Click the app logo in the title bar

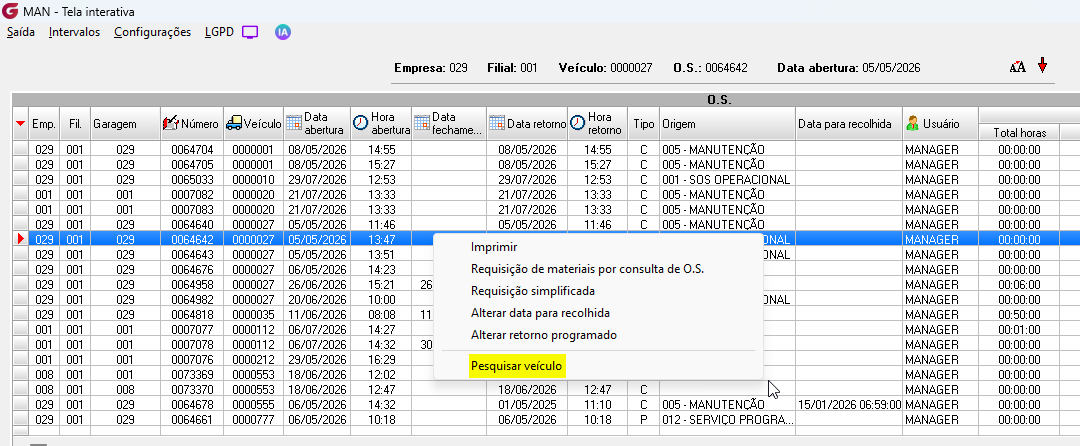(x=11, y=12)
